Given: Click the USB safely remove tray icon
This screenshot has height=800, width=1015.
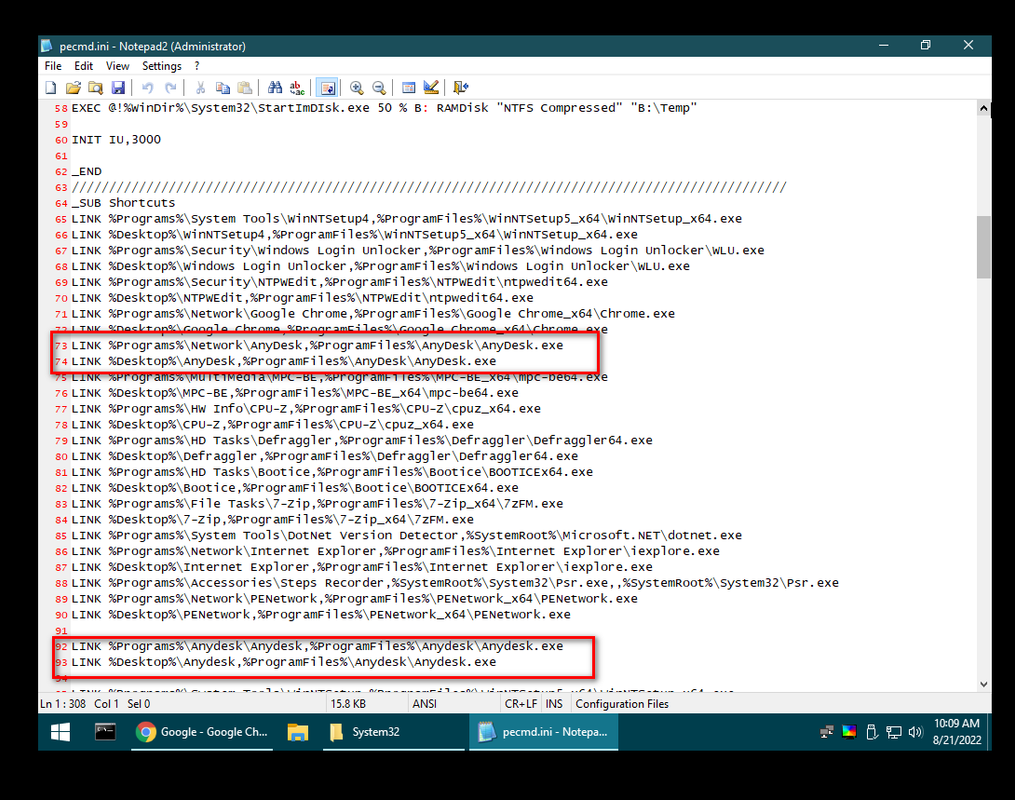Looking at the screenshot, I should click(x=871, y=732).
